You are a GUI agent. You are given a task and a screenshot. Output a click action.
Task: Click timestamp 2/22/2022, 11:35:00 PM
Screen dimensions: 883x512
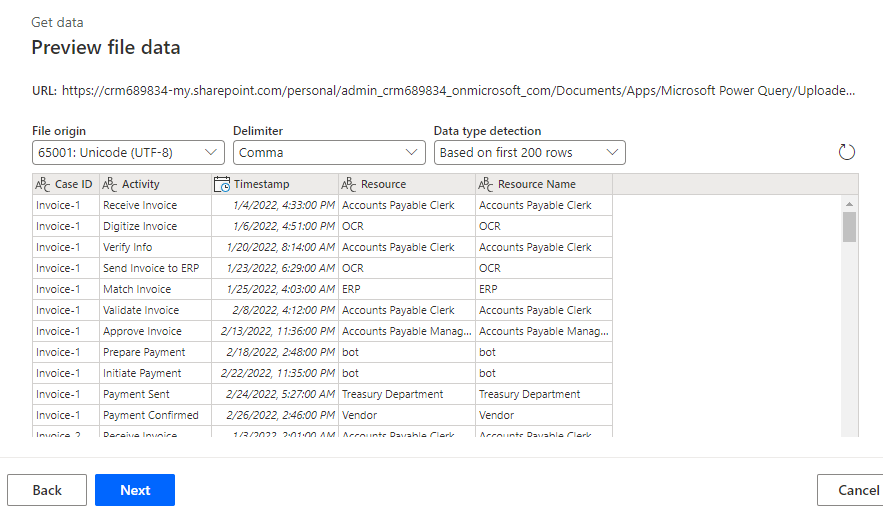[x=275, y=373]
